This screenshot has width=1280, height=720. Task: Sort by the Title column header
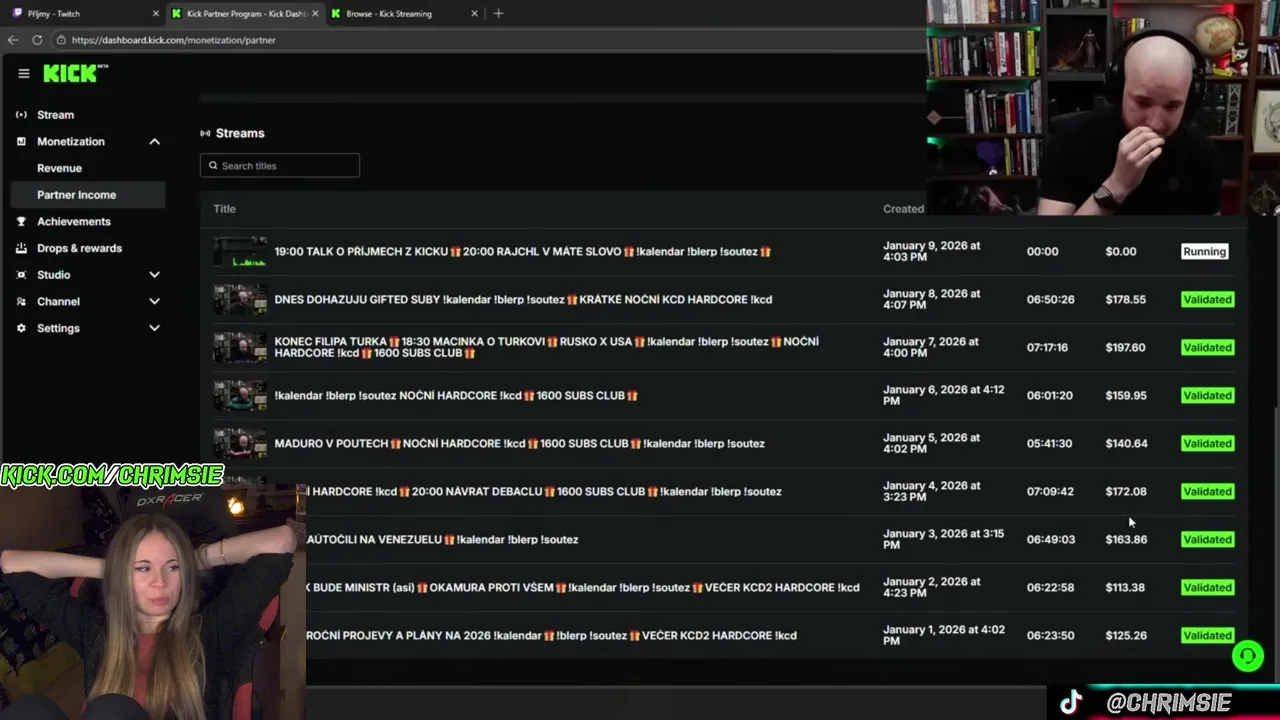tap(225, 209)
